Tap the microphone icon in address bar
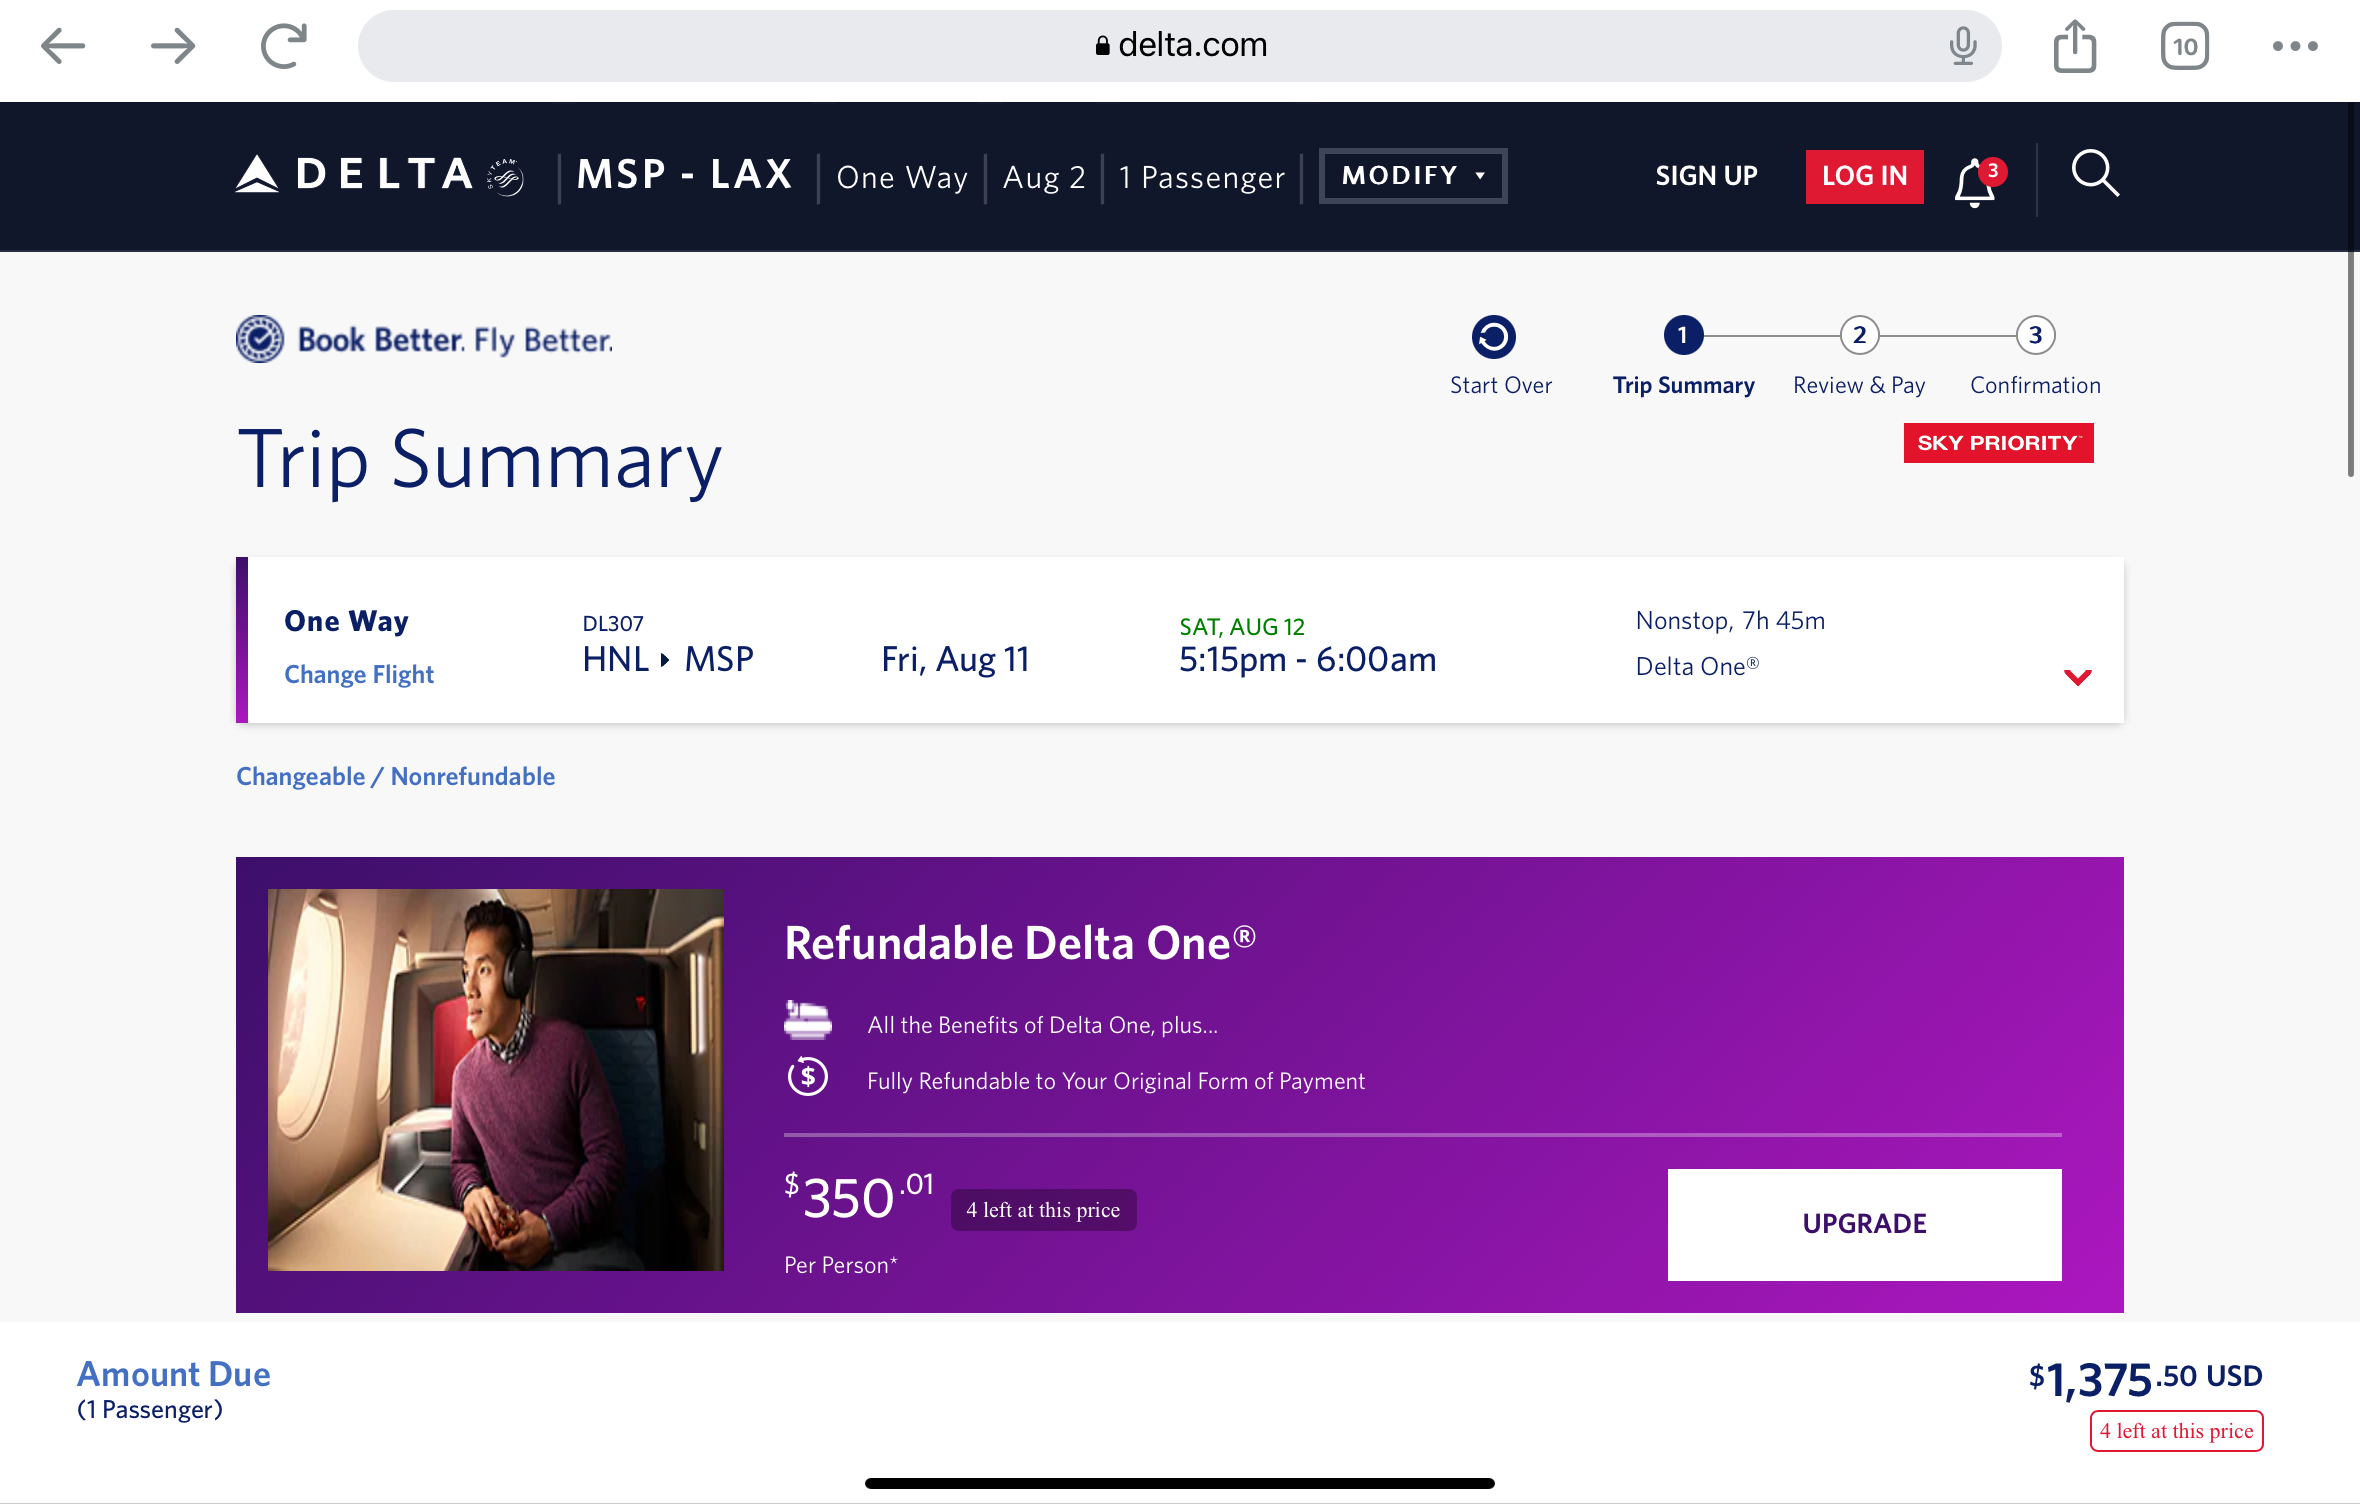Image resolution: width=2360 pixels, height=1504 pixels. pyautogui.click(x=1963, y=46)
